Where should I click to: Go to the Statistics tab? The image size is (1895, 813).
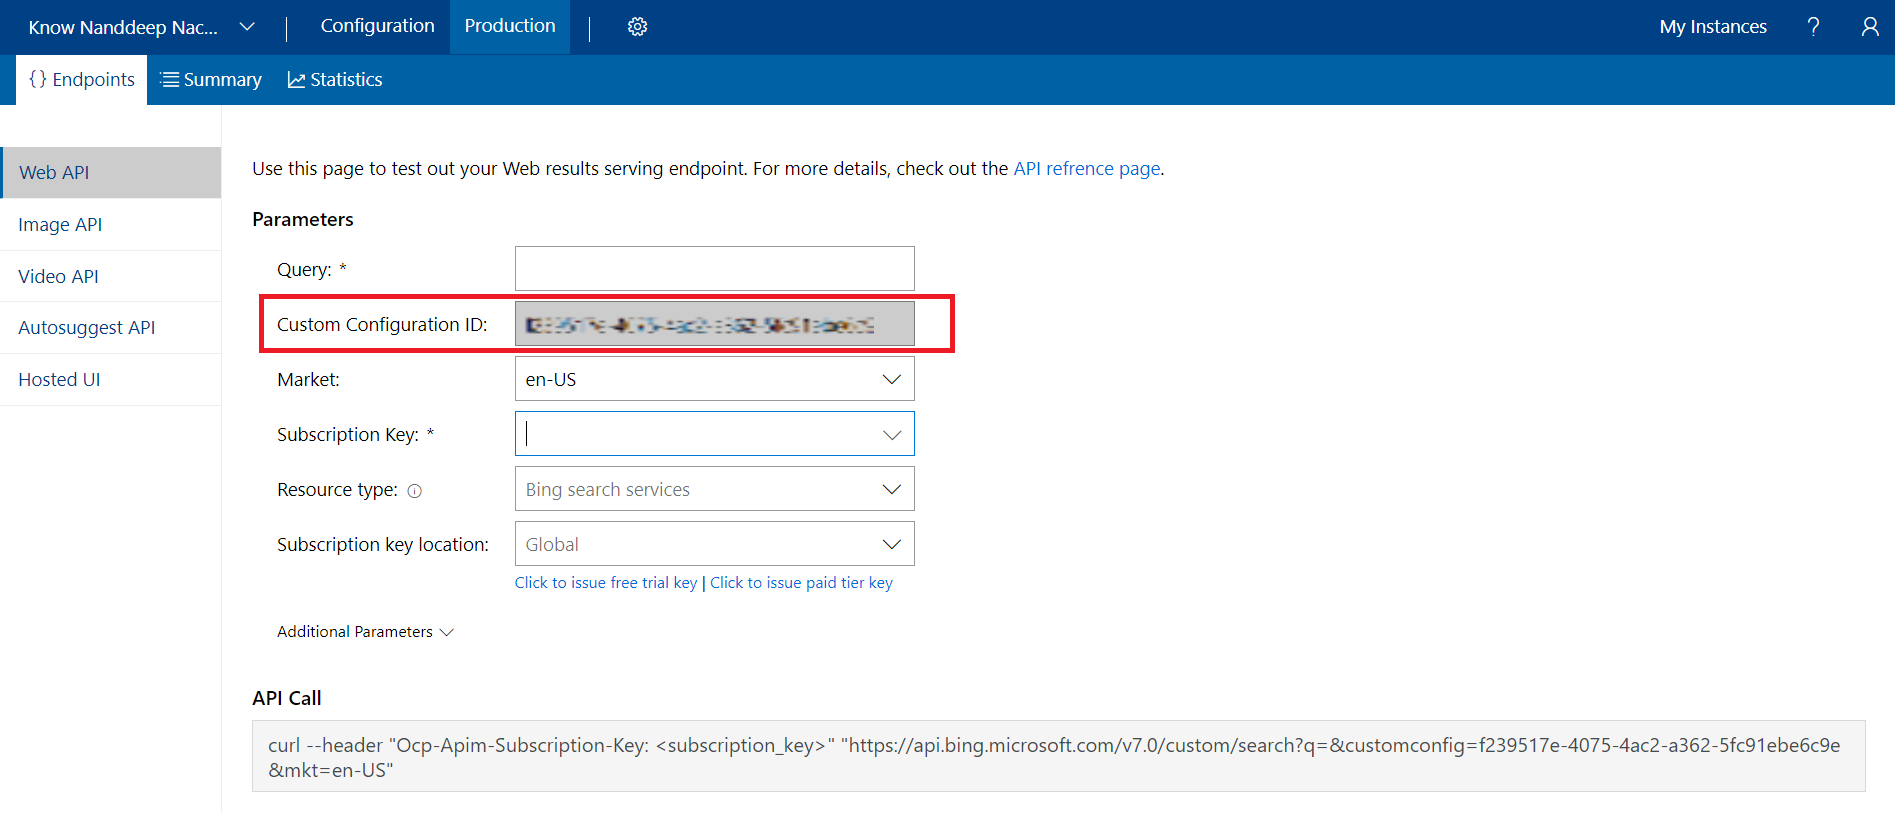click(335, 80)
